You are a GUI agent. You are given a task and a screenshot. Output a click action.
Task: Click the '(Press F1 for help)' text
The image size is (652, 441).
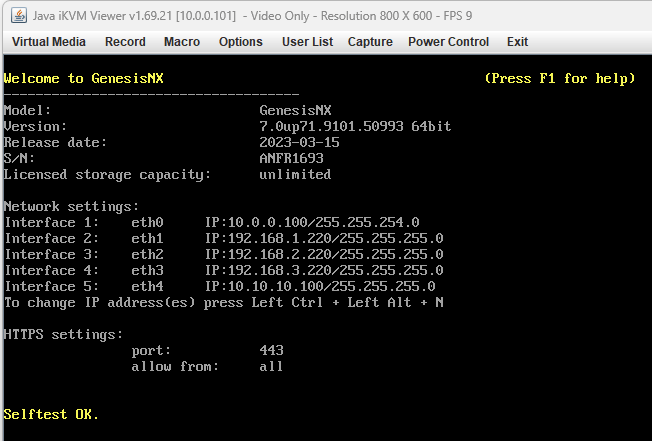[x=560, y=79]
